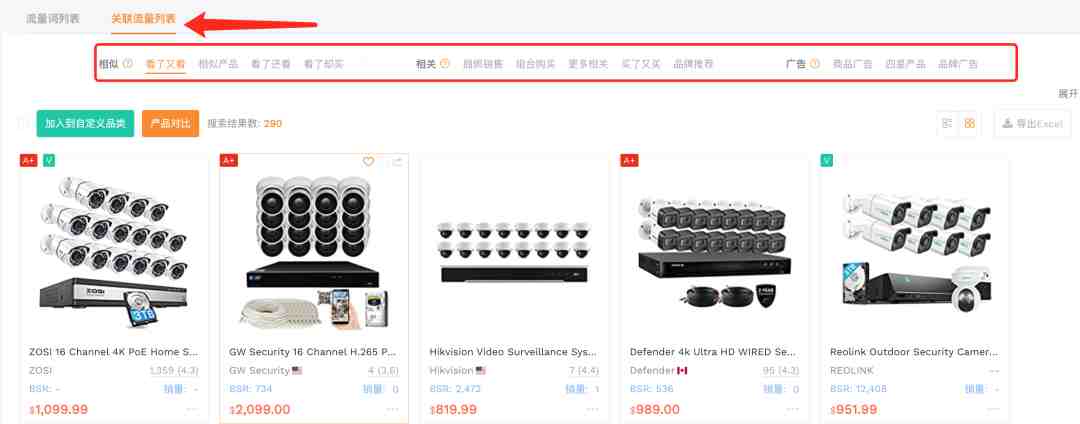Click green V badge on Reolink card
This screenshot has height=424, width=1080.
827,160
